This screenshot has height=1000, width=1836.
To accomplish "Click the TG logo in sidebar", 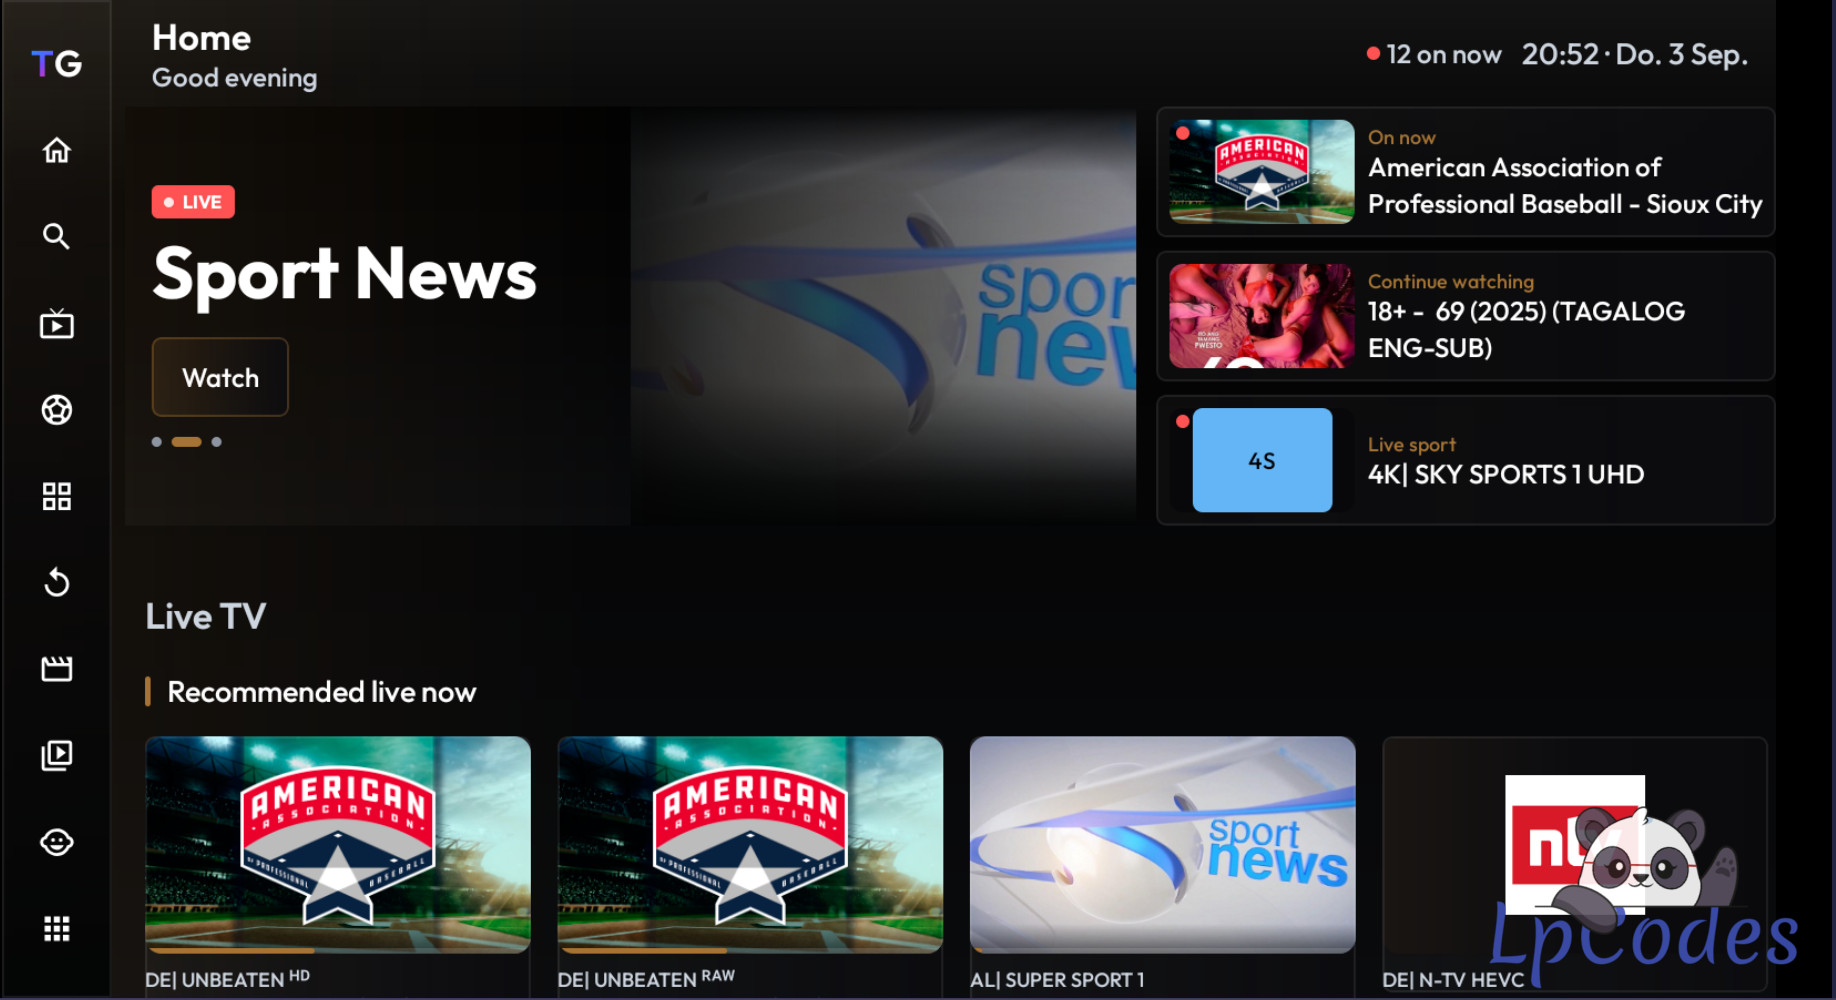I will [x=57, y=64].
